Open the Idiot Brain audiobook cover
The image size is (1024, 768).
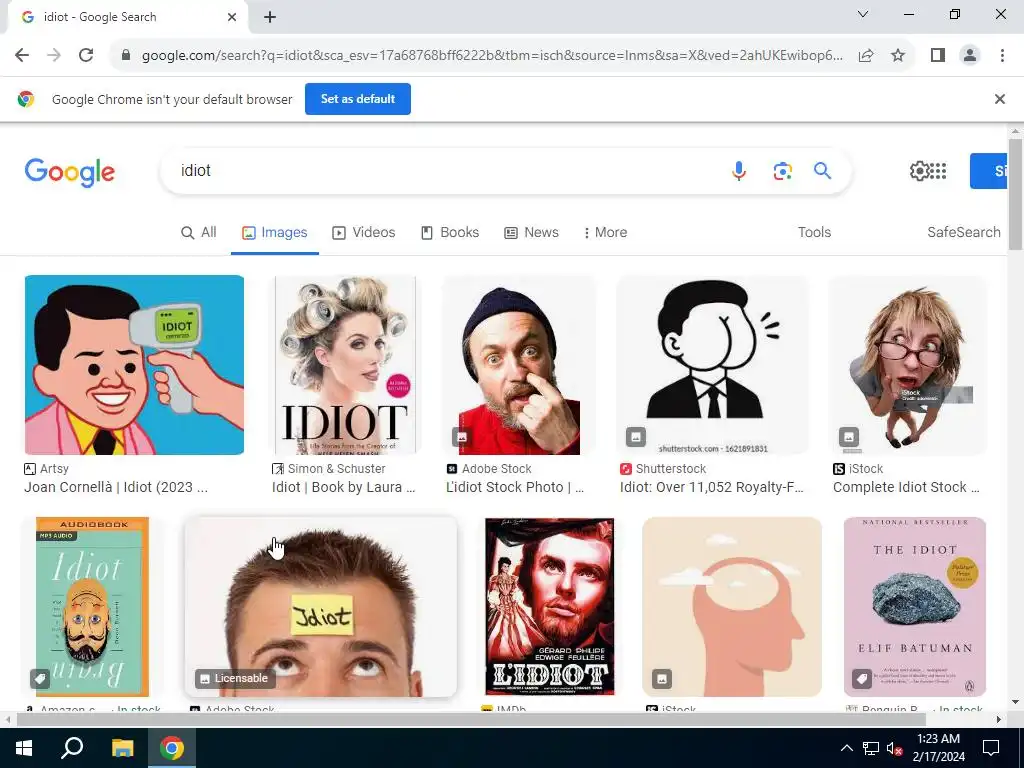(x=92, y=607)
